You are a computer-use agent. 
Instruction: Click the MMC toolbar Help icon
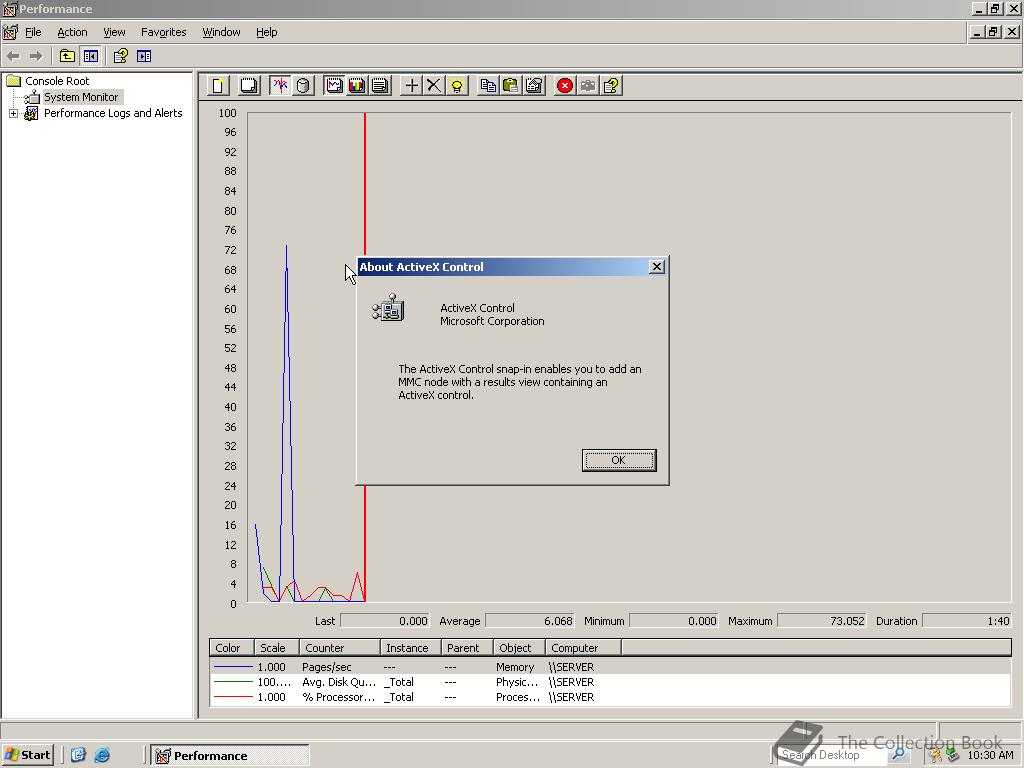coord(120,56)
